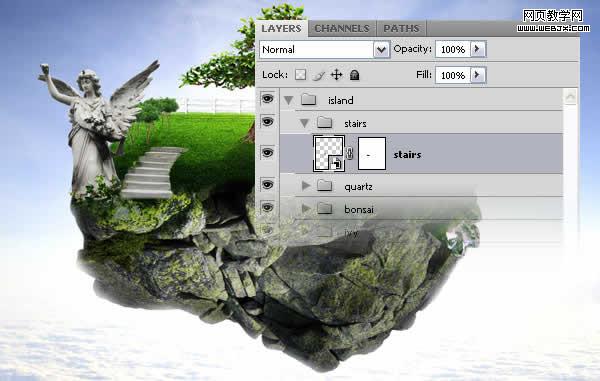The width and height of the screenshot is (600, 381).
Task: Select the stairs layer smart object thumbnail
Action: click(329, 153)
